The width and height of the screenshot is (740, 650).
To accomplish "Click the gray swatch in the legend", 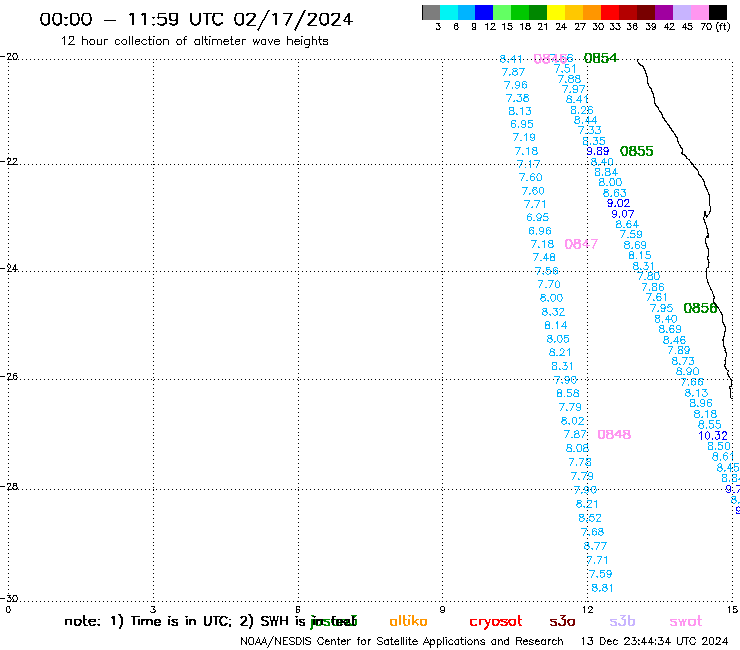I will pyautogui.click(x=431, y=12).
